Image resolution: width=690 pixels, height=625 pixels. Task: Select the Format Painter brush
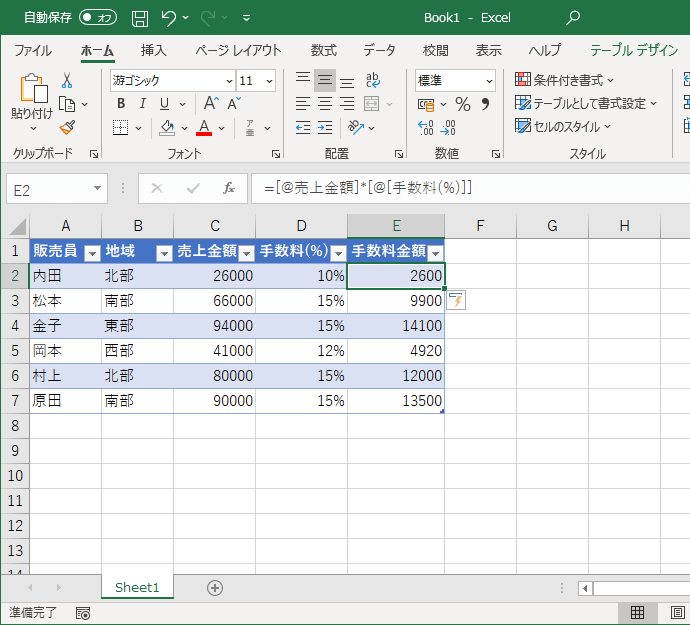[67, 128]
